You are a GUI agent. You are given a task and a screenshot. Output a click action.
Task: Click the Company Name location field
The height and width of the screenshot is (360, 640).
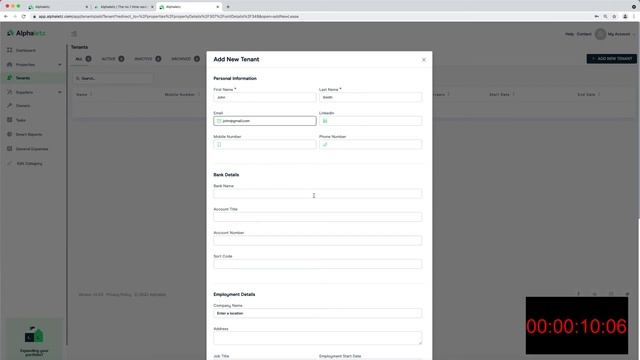(x=318, y=313)
